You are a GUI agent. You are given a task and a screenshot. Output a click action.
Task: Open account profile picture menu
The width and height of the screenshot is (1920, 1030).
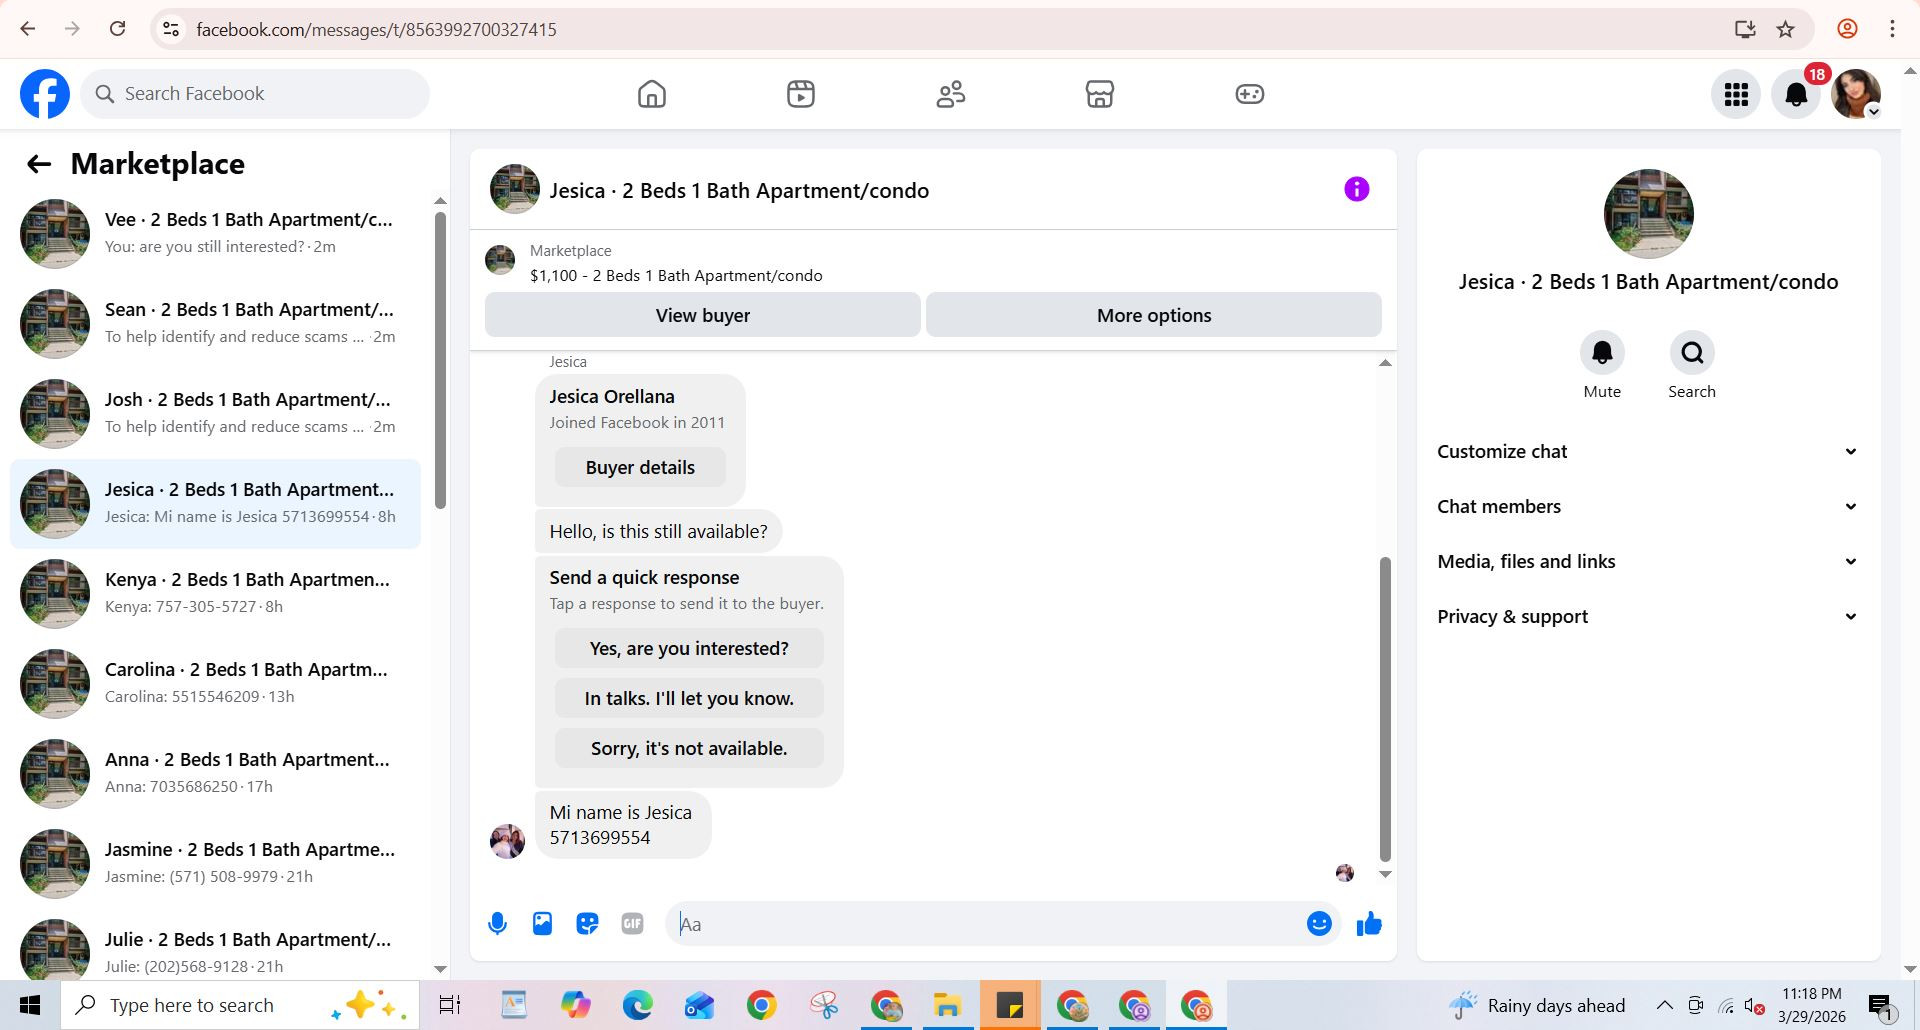1856,94
